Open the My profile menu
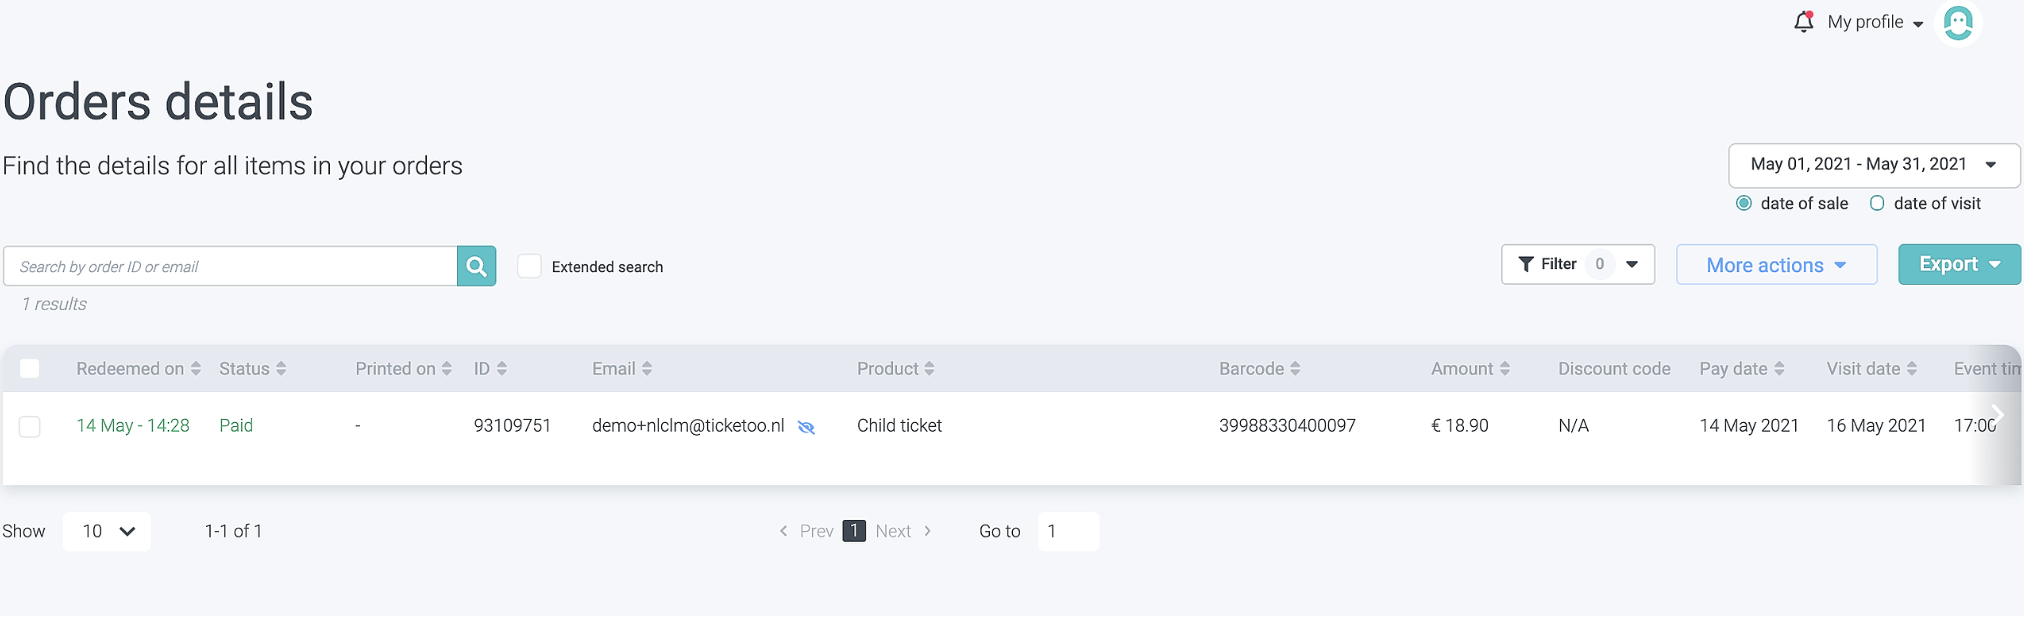Viewport: 2024px width, 622px height. 1874,22
